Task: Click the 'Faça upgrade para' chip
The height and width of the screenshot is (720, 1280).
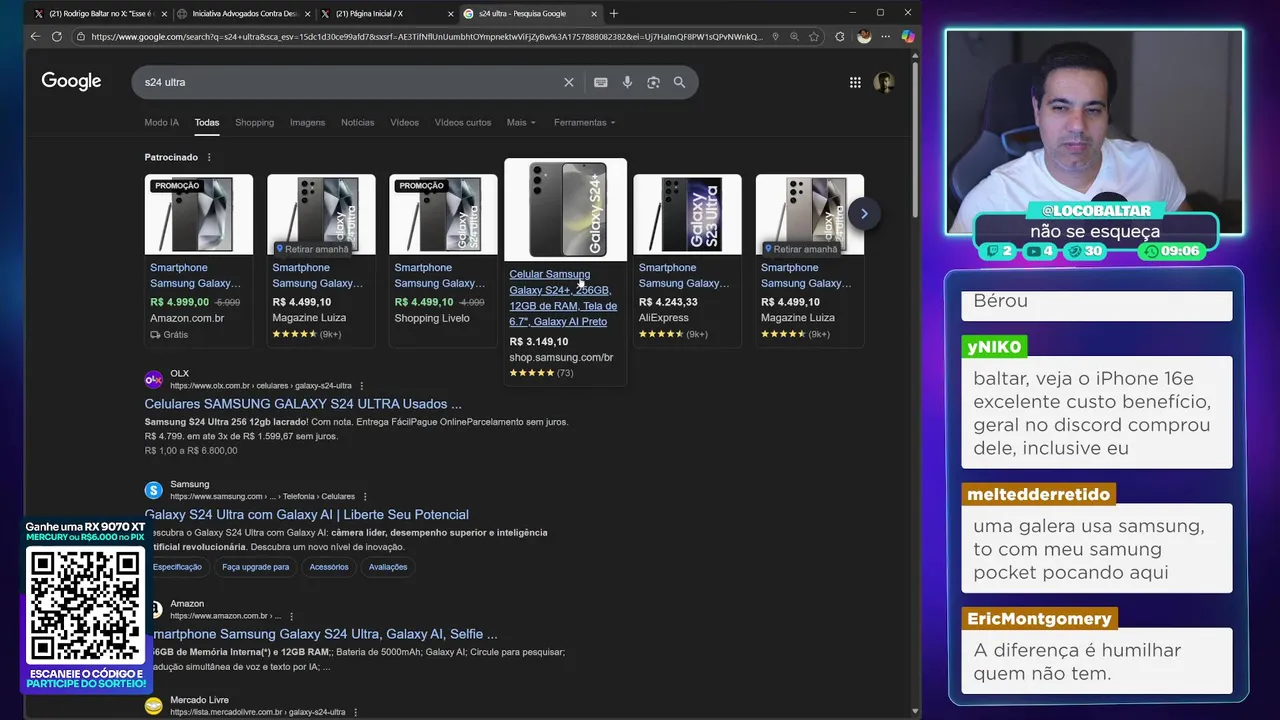Action: pos(255,567)
